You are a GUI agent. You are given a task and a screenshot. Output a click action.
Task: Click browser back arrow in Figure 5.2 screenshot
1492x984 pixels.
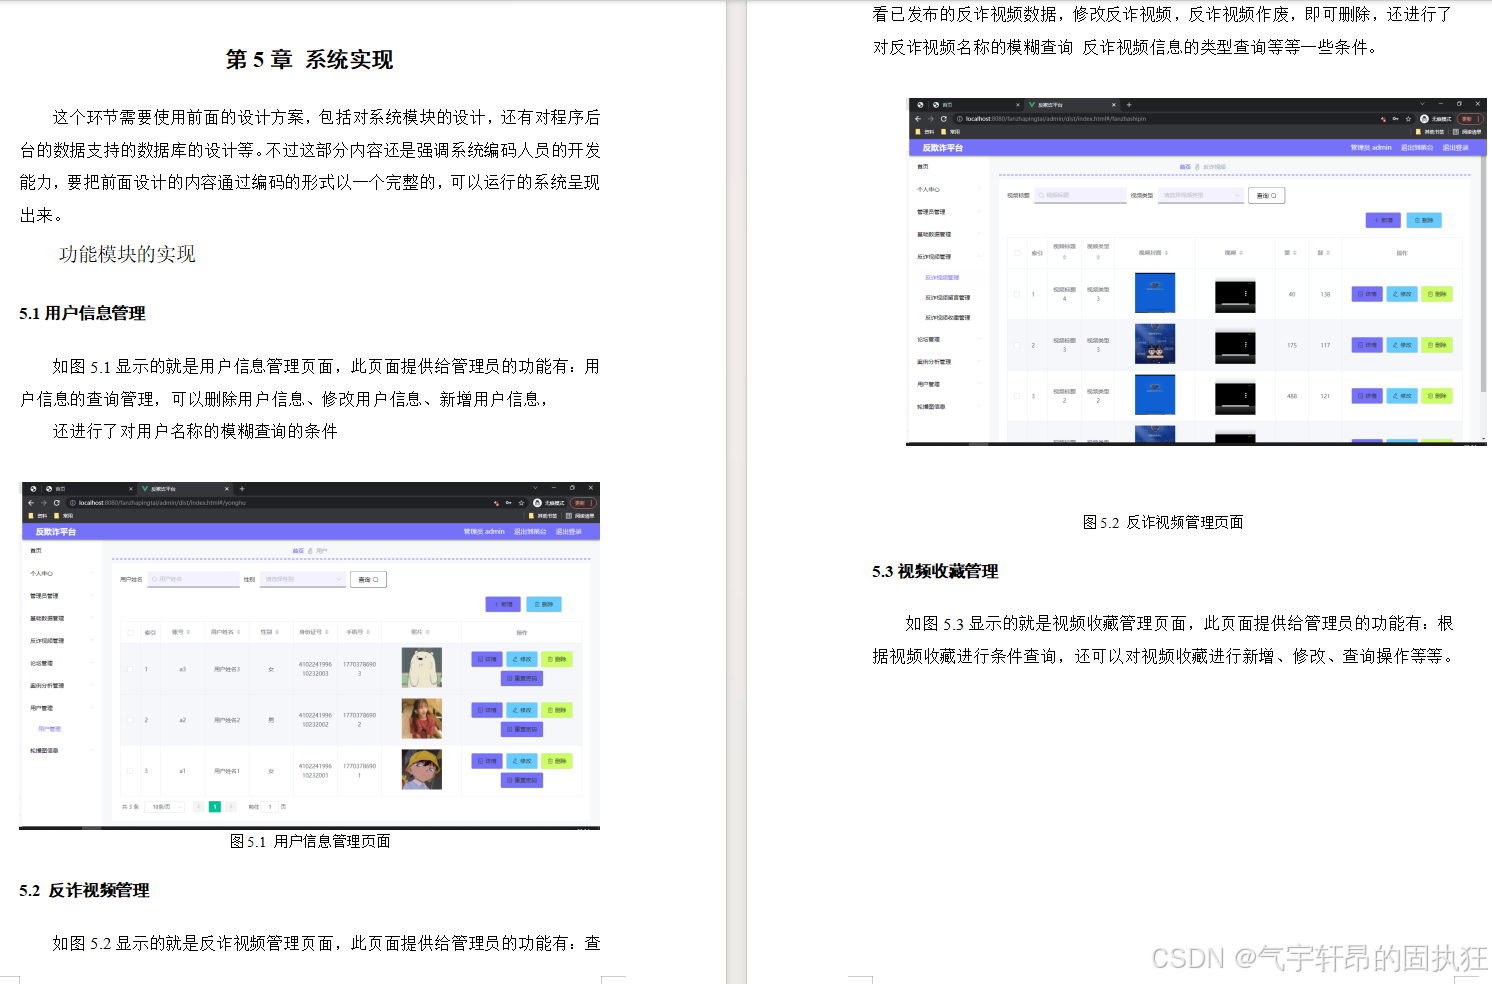pyautogui.click(x=918, y=119)
